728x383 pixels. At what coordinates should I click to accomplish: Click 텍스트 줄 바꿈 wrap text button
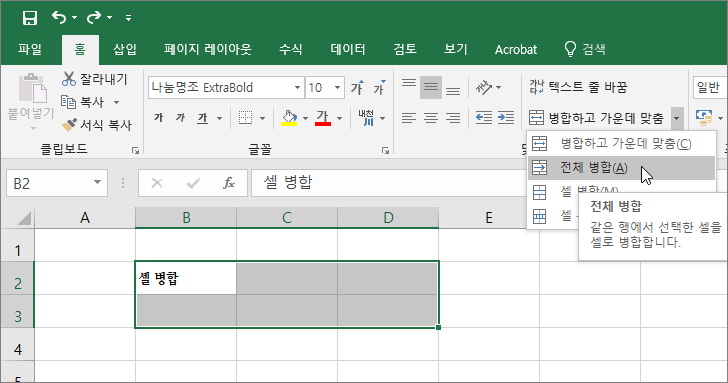click(578, 87)
